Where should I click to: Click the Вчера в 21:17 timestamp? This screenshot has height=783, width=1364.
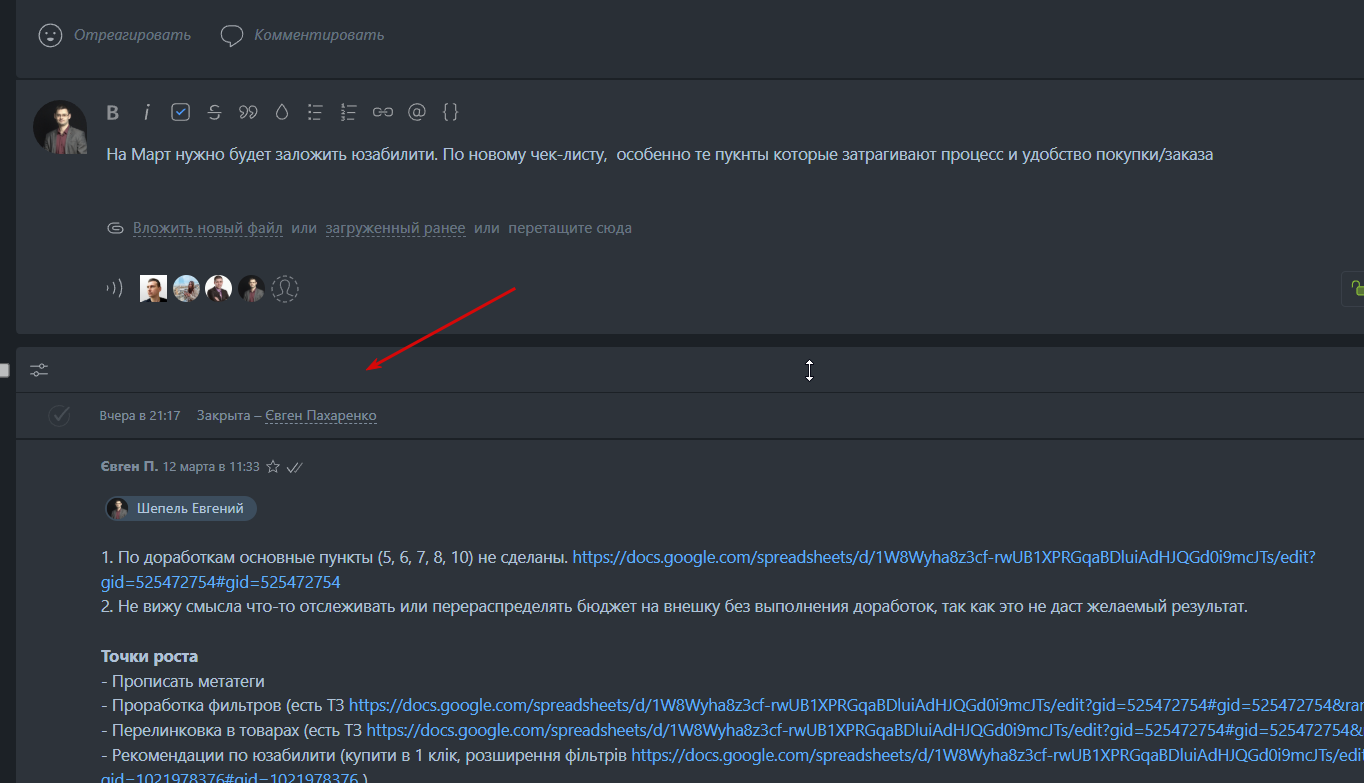[x=140, y=415]
